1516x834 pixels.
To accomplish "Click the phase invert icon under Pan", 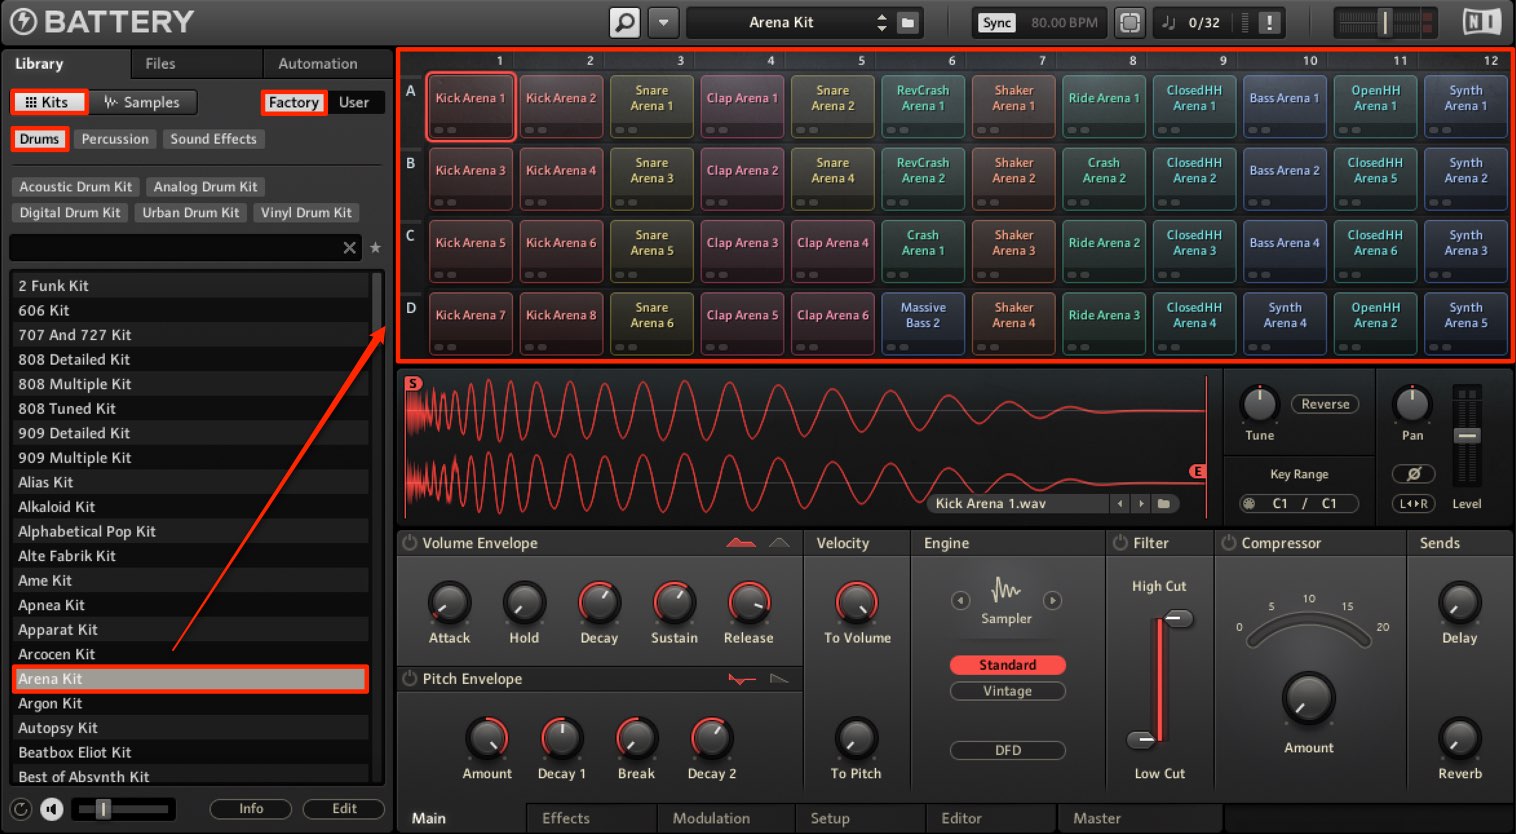I will click(x=1413, y=474).
